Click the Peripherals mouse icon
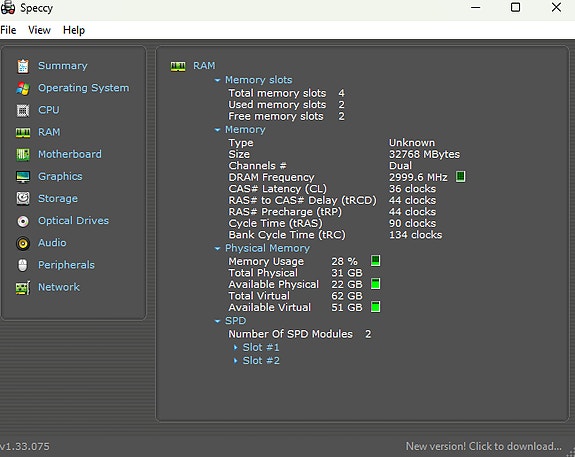Screen dimensions: 575x457 point(23,265)
